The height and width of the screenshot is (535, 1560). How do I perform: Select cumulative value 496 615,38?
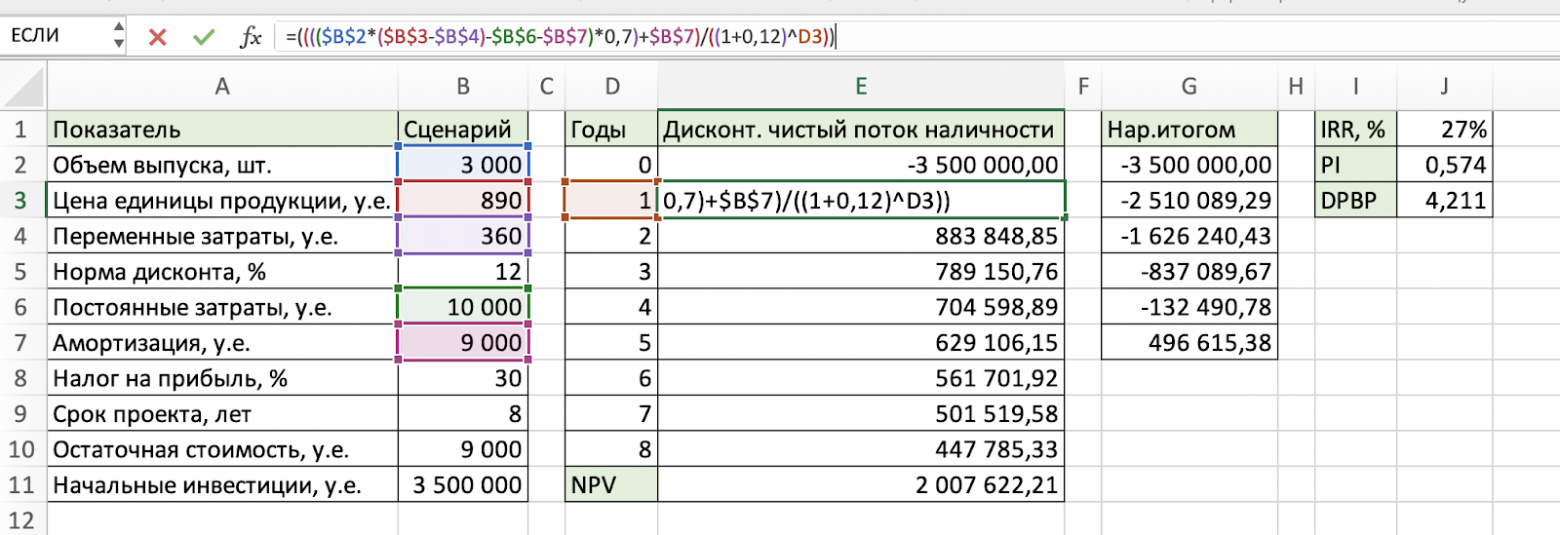coord(1188,343)
